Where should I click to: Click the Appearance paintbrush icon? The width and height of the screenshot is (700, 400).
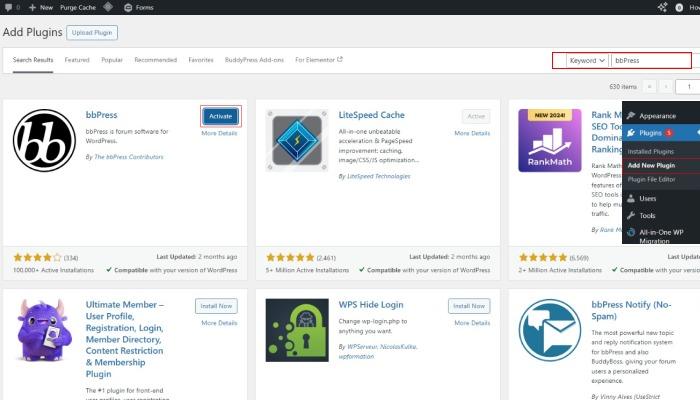pos(631,116)
